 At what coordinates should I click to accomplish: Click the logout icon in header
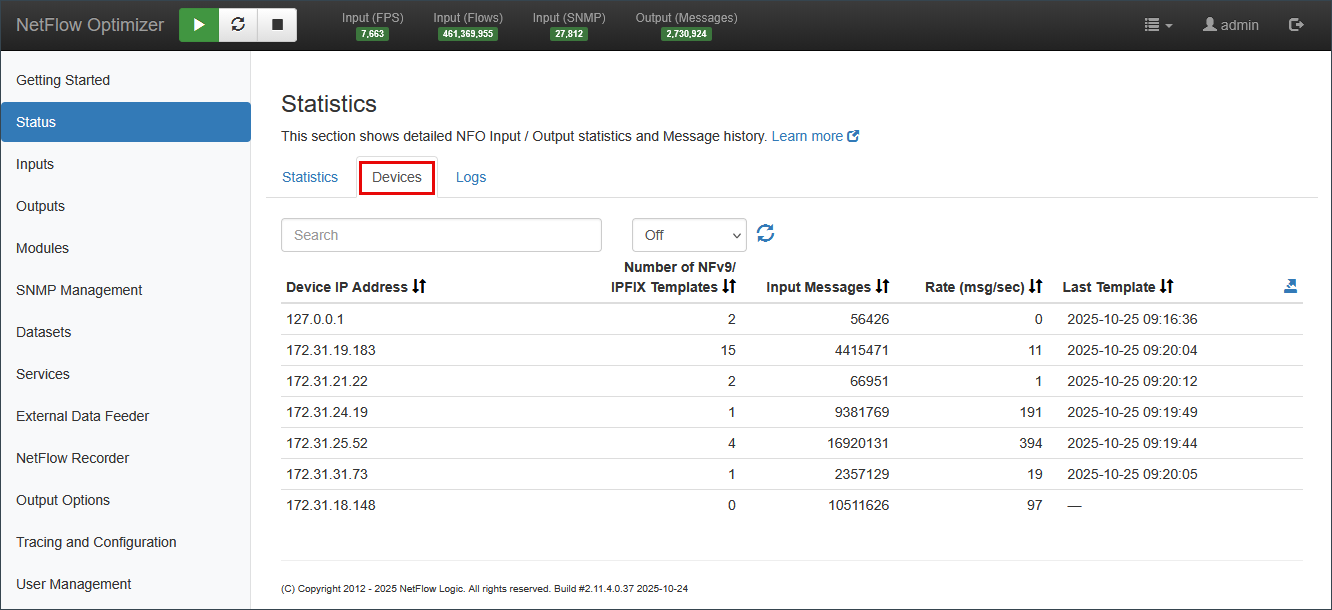[x=1296, y=25]
